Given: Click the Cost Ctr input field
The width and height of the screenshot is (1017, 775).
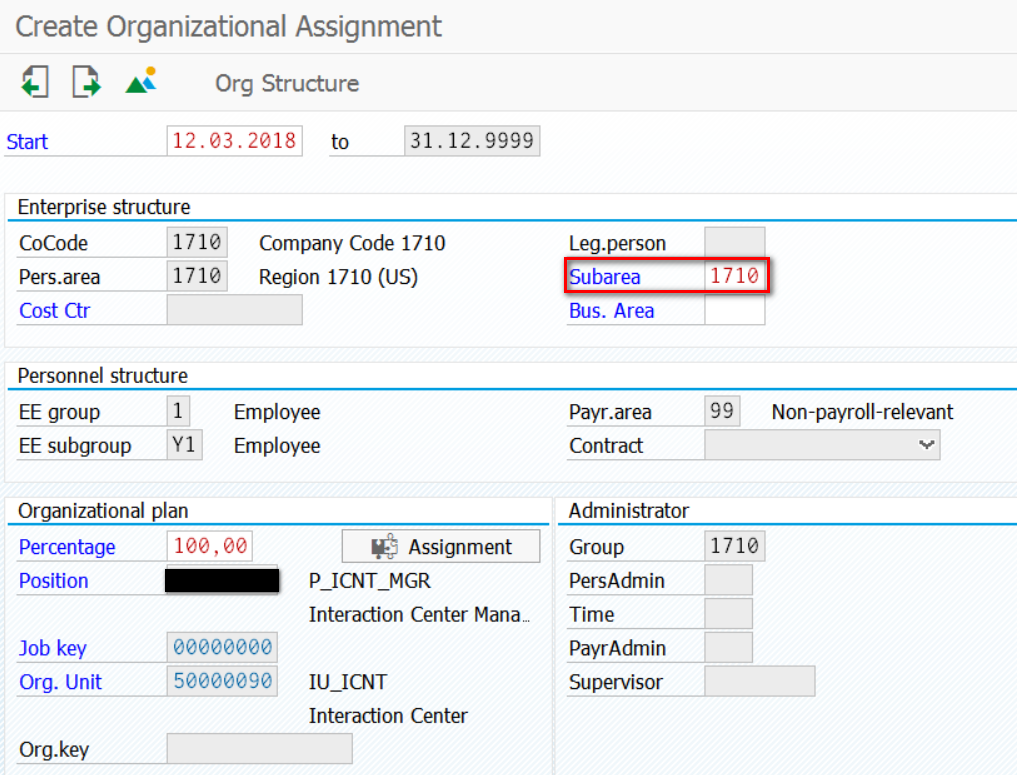Looking at the screenshot, I should (x=234, y=310).
